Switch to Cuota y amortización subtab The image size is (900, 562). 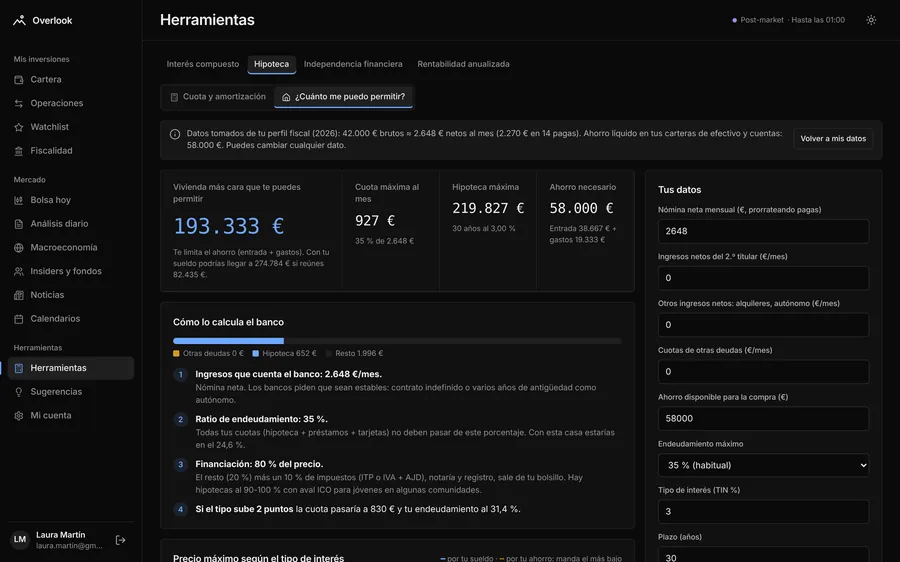pyautogui.click(x=218, y=97)
